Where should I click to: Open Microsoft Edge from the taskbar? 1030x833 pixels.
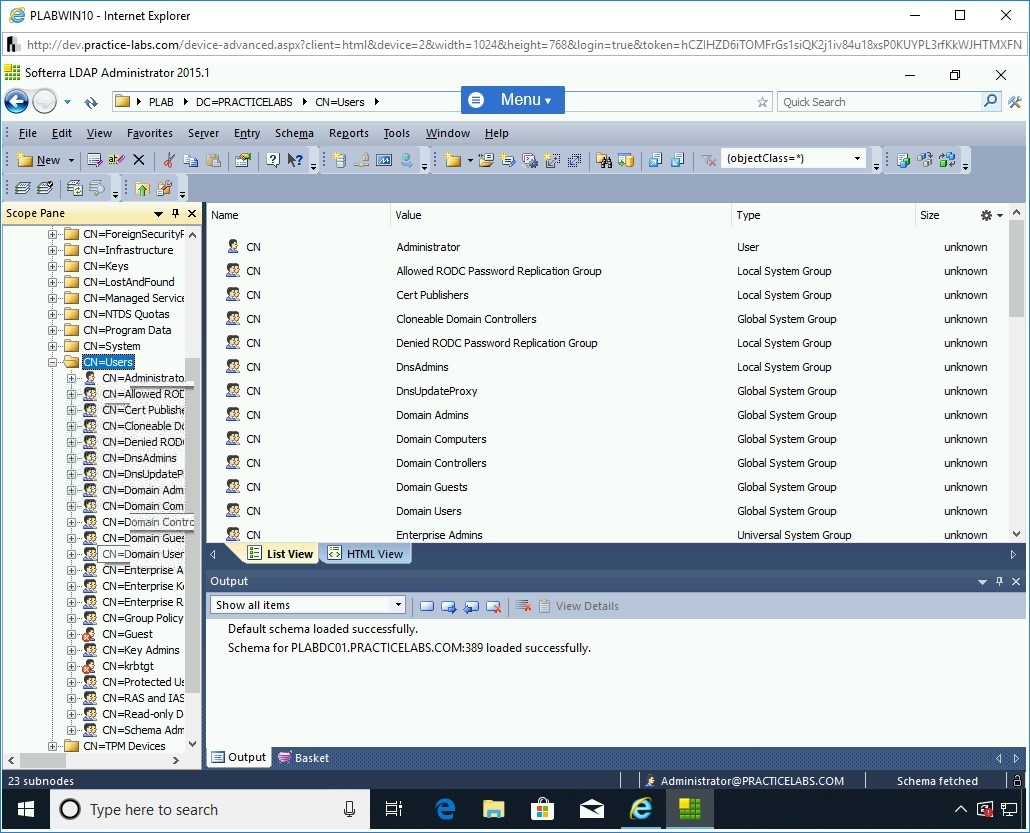[445, 809]
